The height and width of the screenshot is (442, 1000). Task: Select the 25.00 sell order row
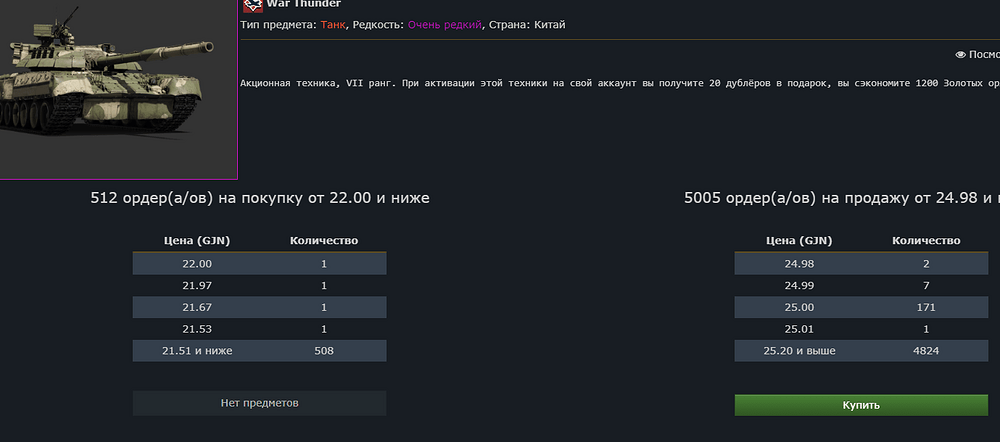(861, 307)
